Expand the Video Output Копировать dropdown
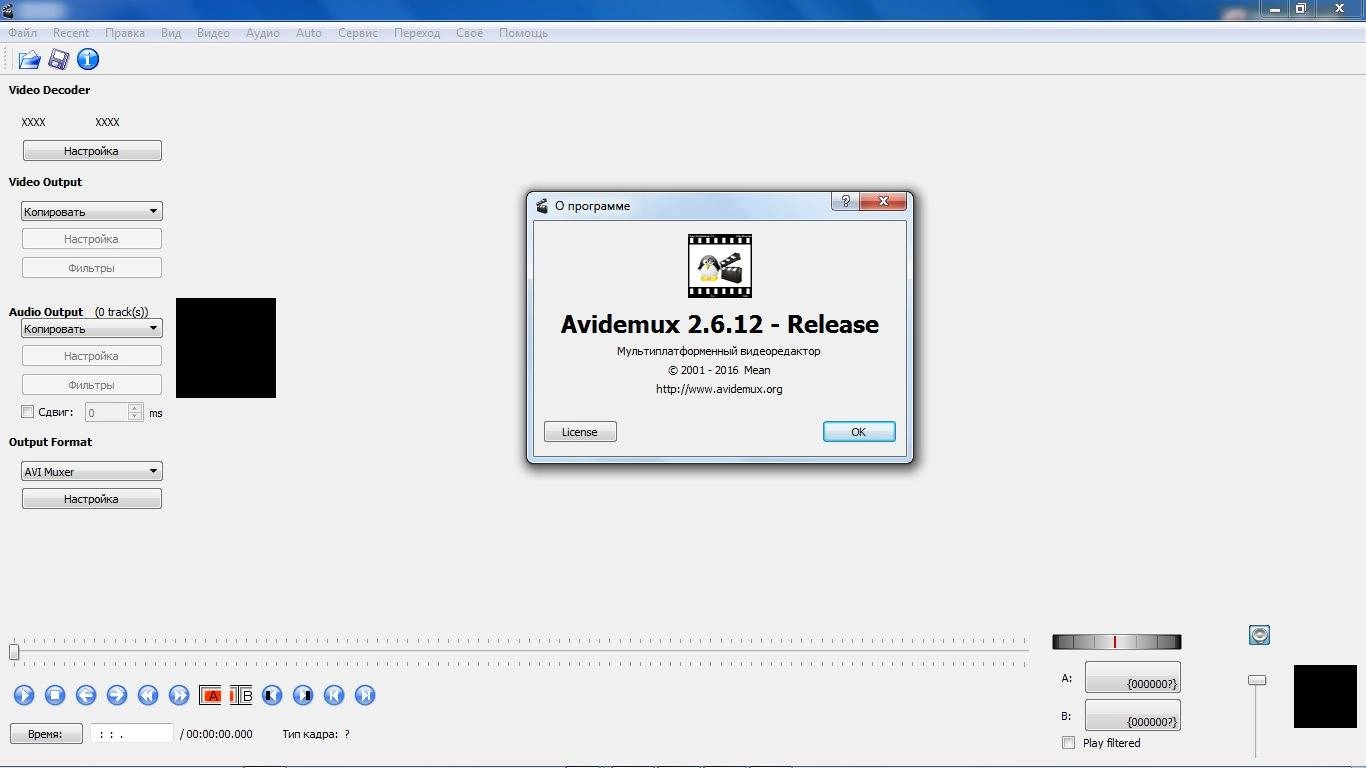The width and height of the screenshot is (1366, 768). tap(91, 212)
